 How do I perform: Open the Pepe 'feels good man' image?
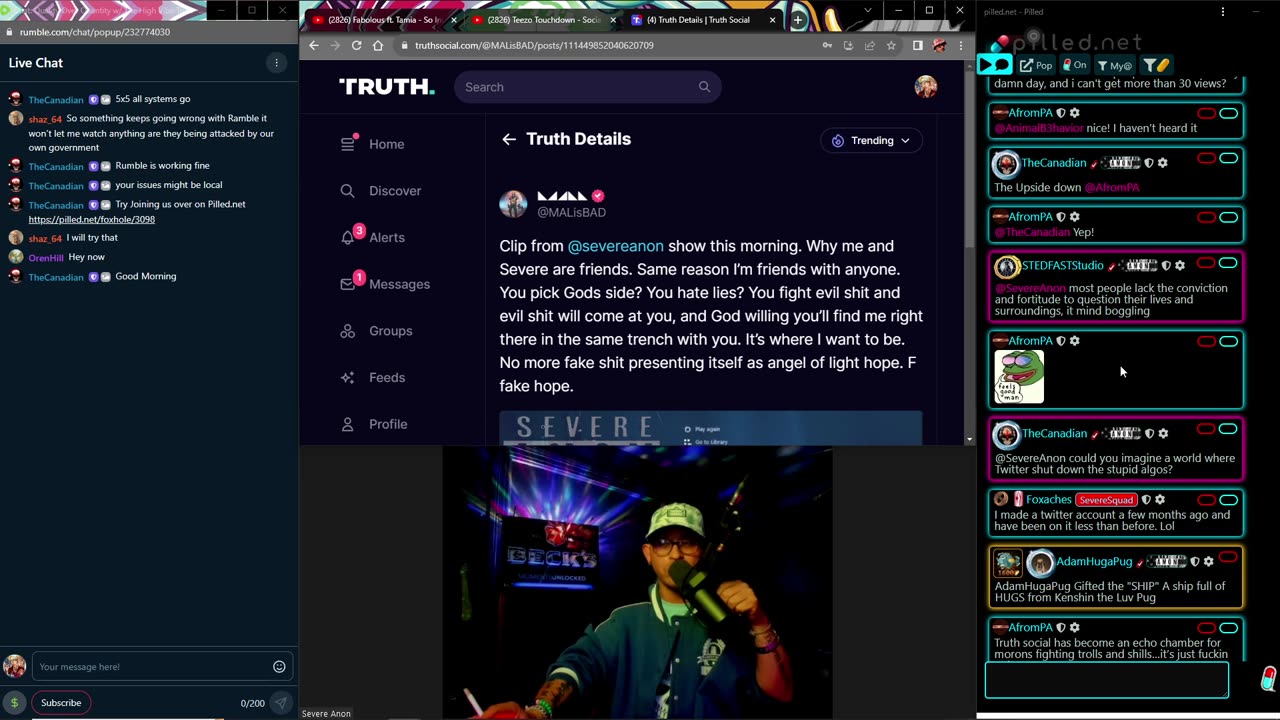[1019, 377]
